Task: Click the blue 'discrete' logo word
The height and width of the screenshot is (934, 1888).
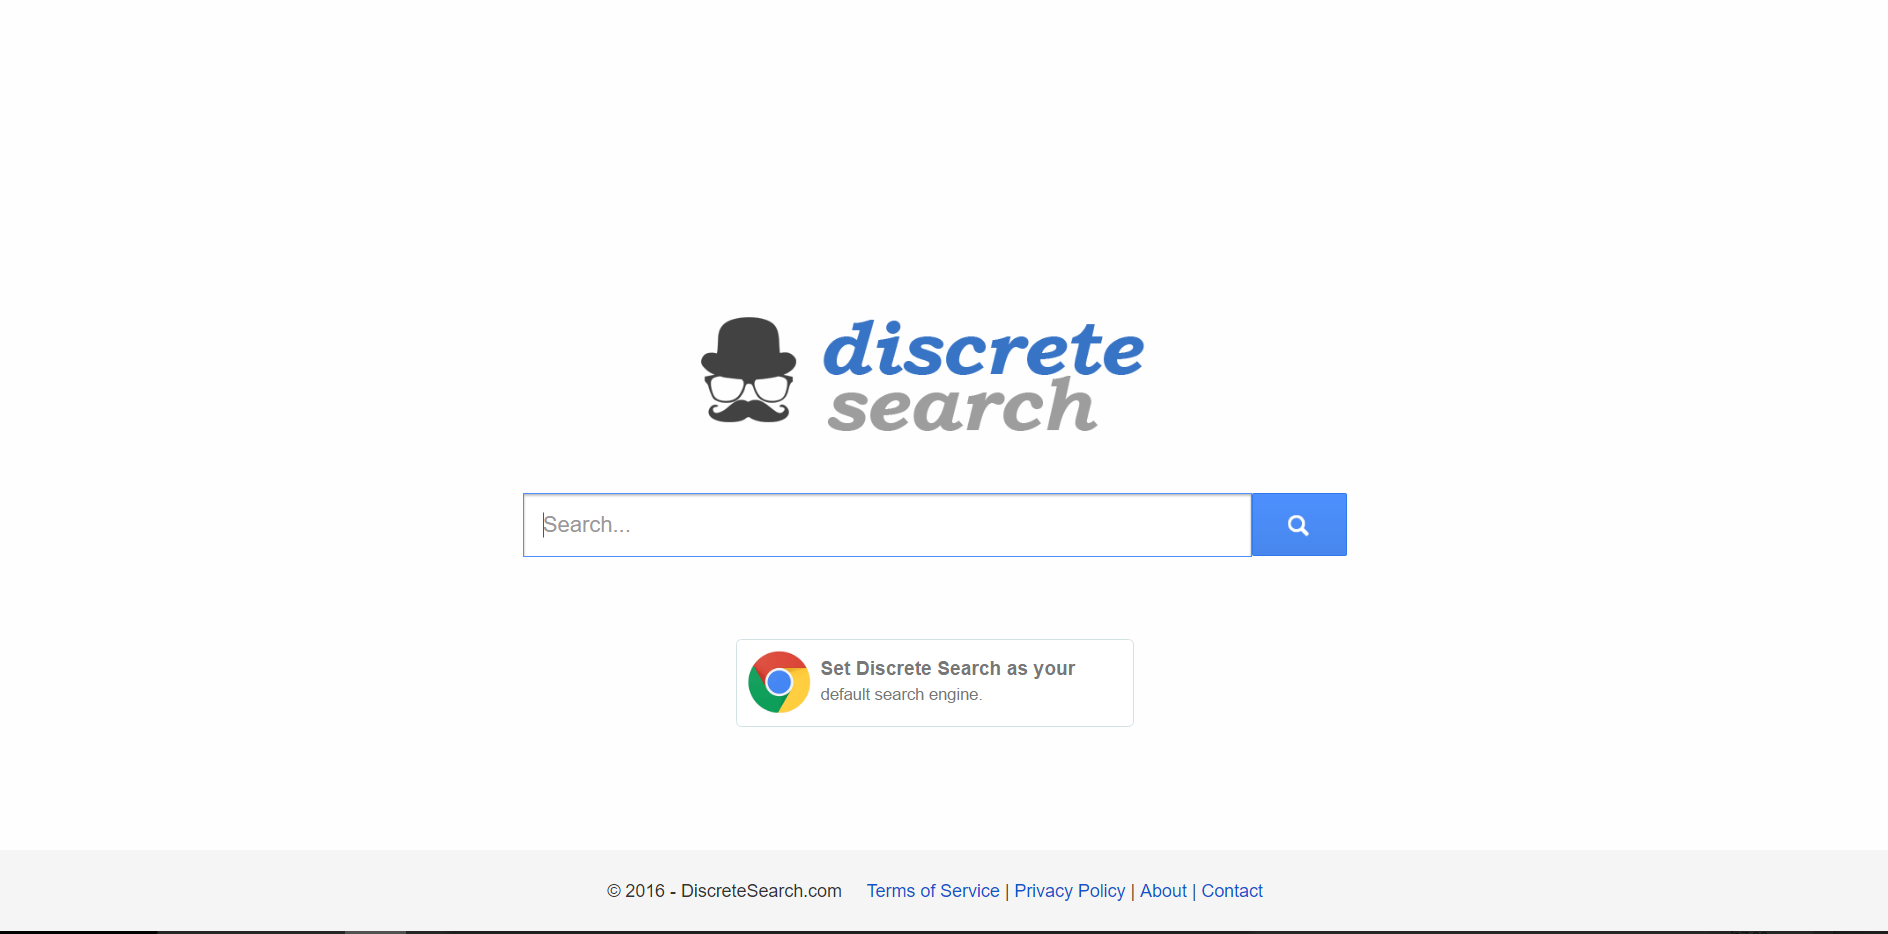Action: coord(983,348)
